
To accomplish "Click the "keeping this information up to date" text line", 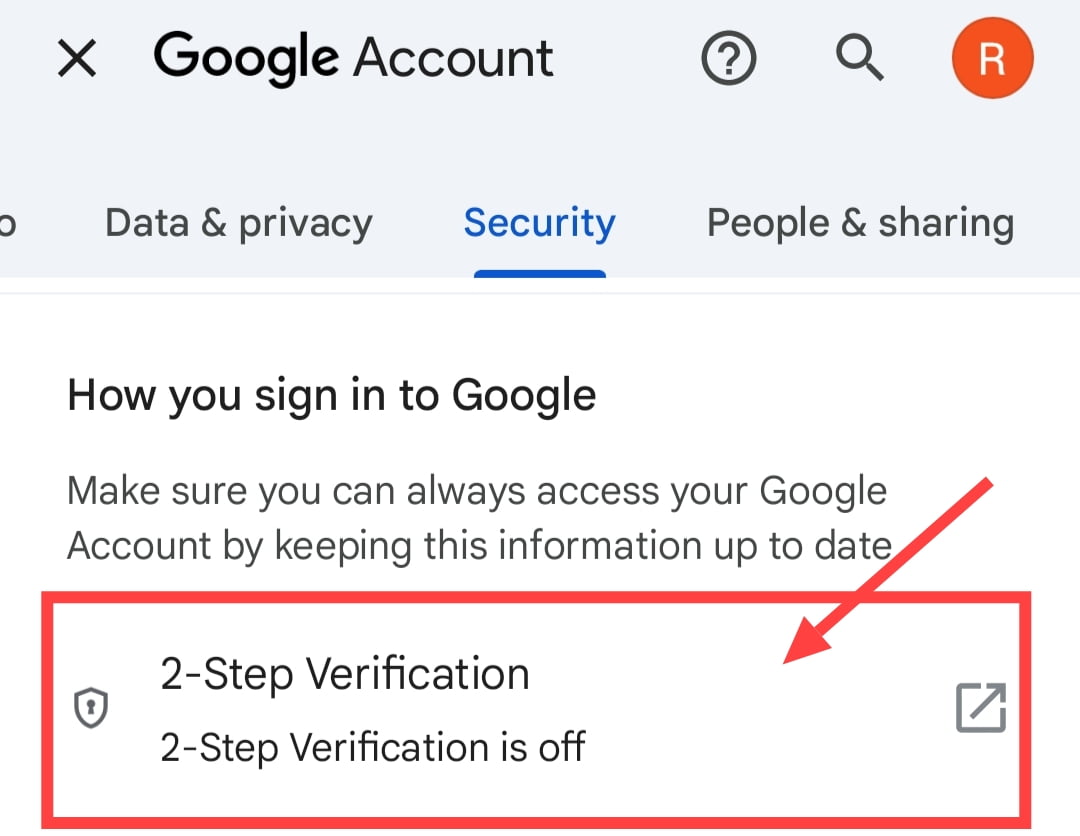I will 583,547.
